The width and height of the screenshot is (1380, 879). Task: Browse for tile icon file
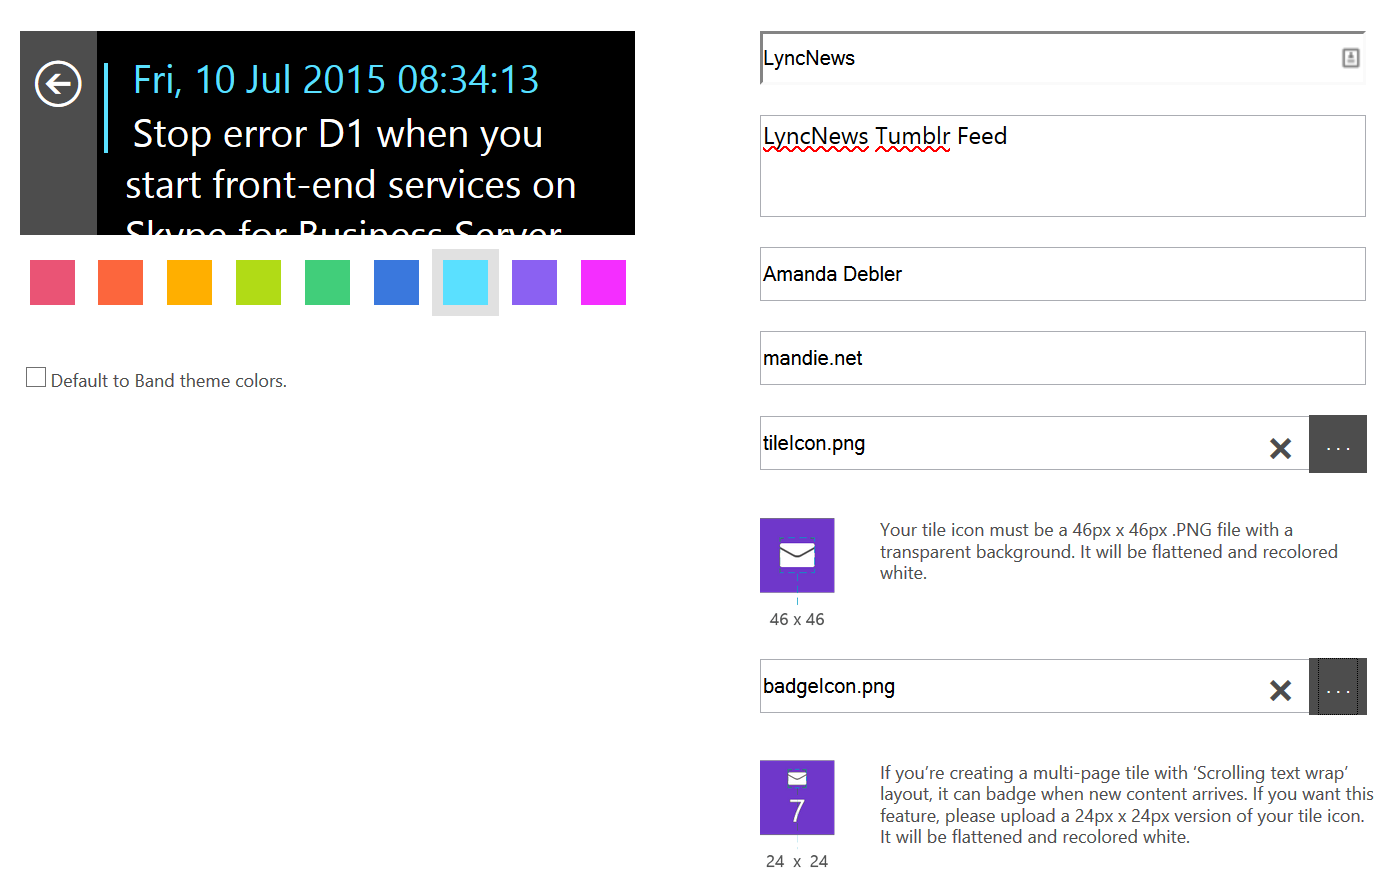coord(1338,444)
